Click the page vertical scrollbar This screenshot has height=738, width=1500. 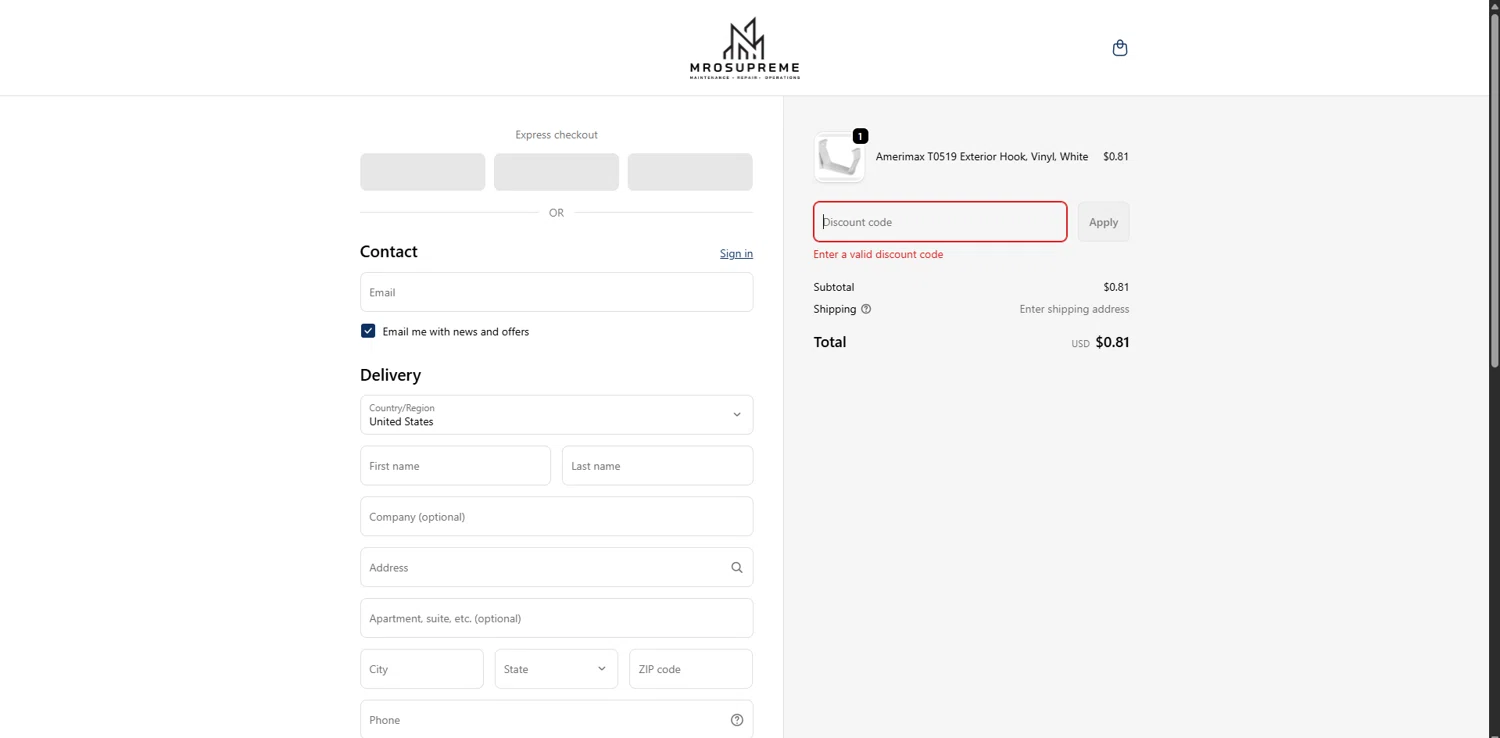pyautogui.click(x=1494, y=190)
